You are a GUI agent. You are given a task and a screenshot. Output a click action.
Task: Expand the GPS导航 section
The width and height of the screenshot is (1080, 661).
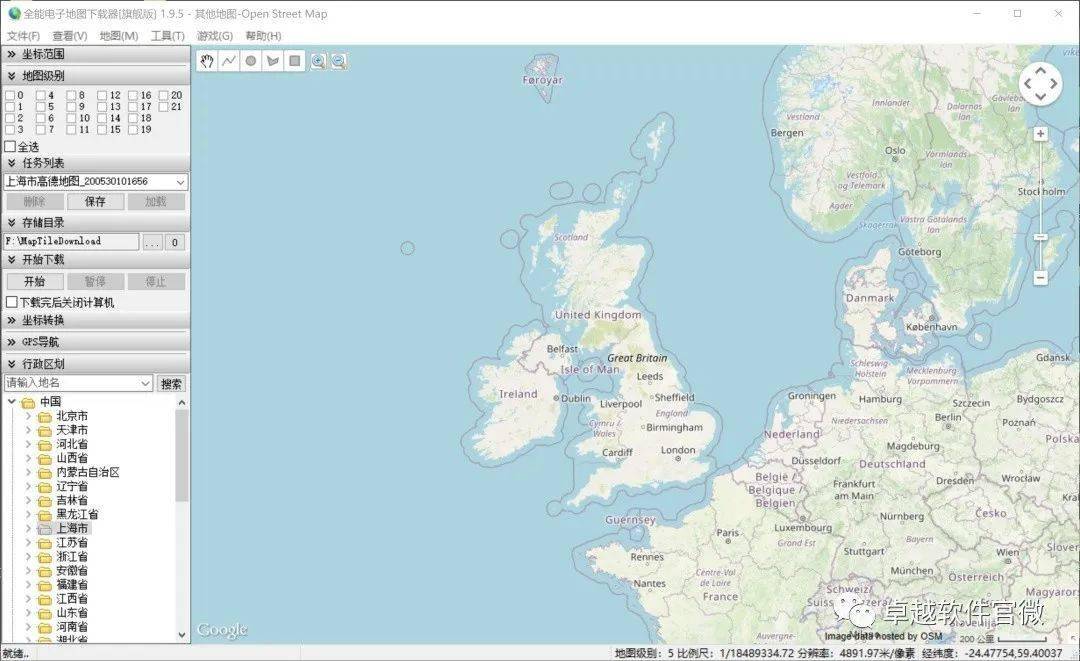click(96, 342)
